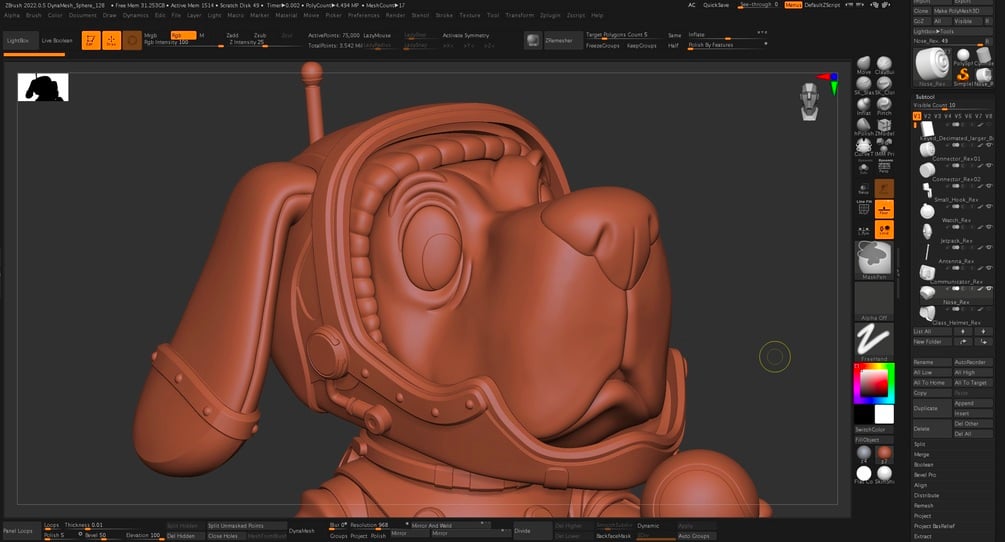Select the large Nose_Rex tool thumbnail
Screen dimensions: 1005x542
[x=933, y=66]
